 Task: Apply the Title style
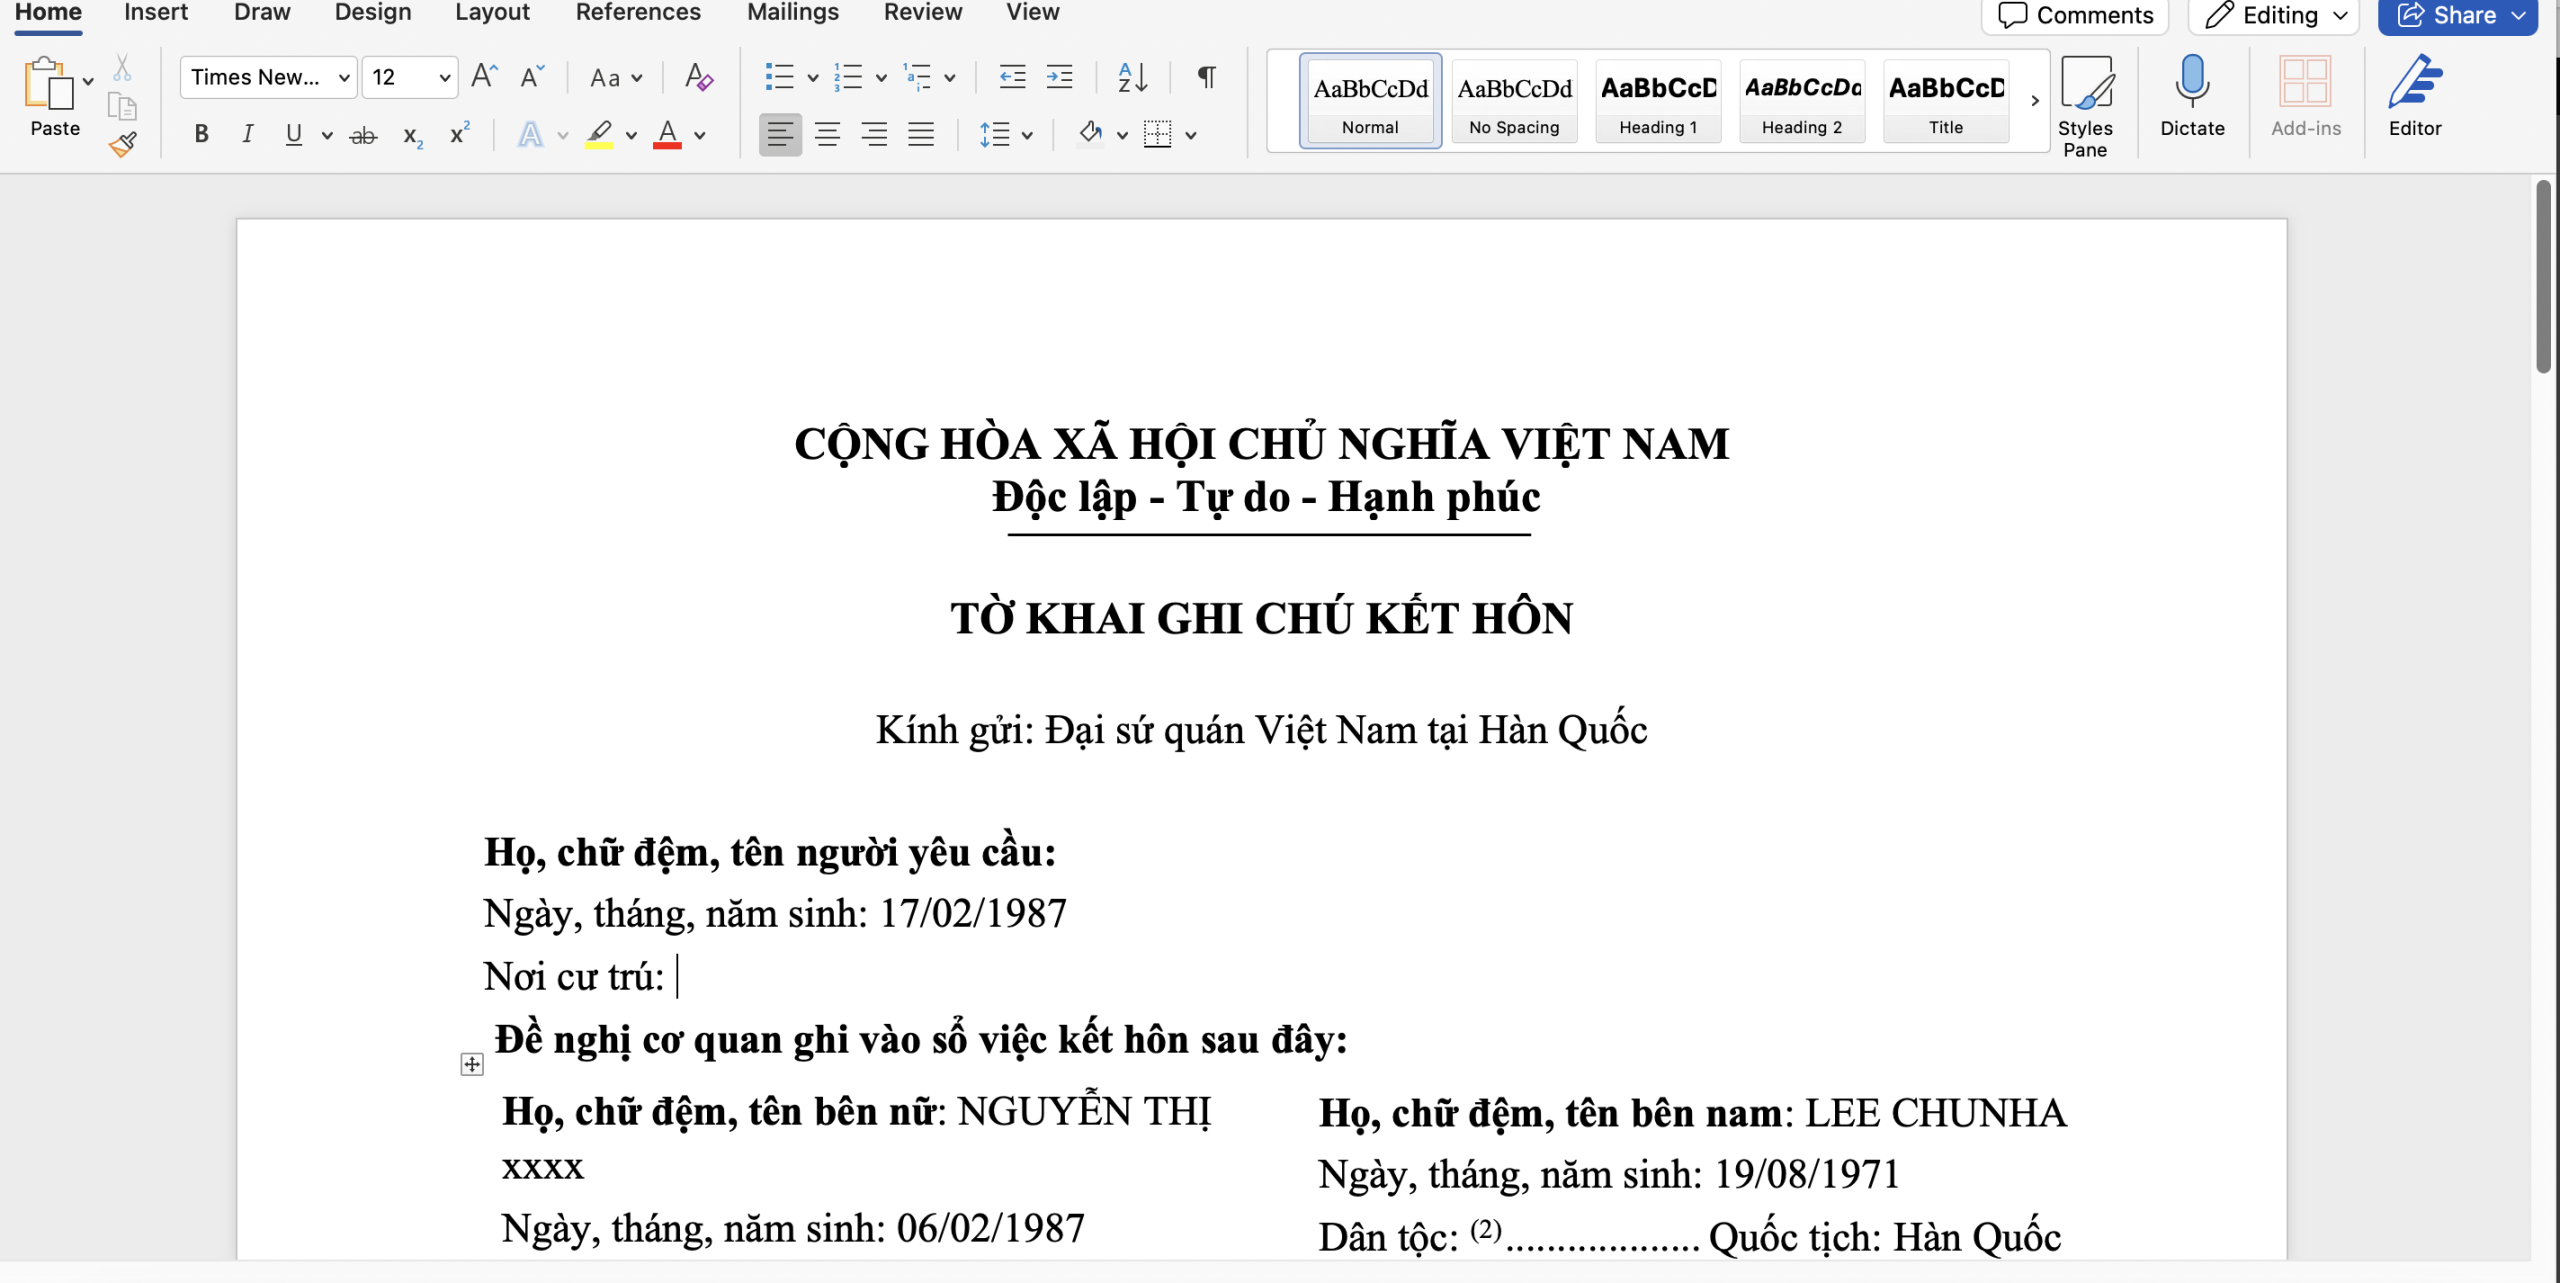pyautogui.click(x=1946, y=101)
